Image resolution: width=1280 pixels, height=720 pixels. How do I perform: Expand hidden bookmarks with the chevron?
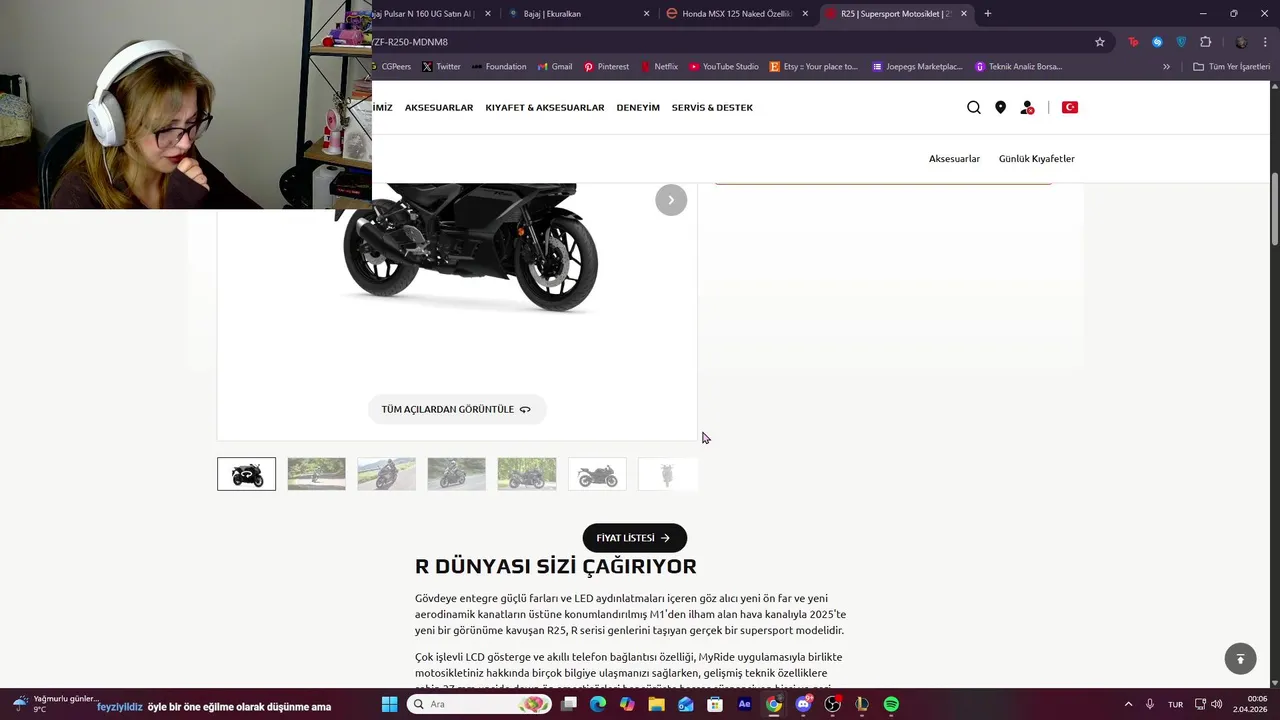pos(1166,67)
